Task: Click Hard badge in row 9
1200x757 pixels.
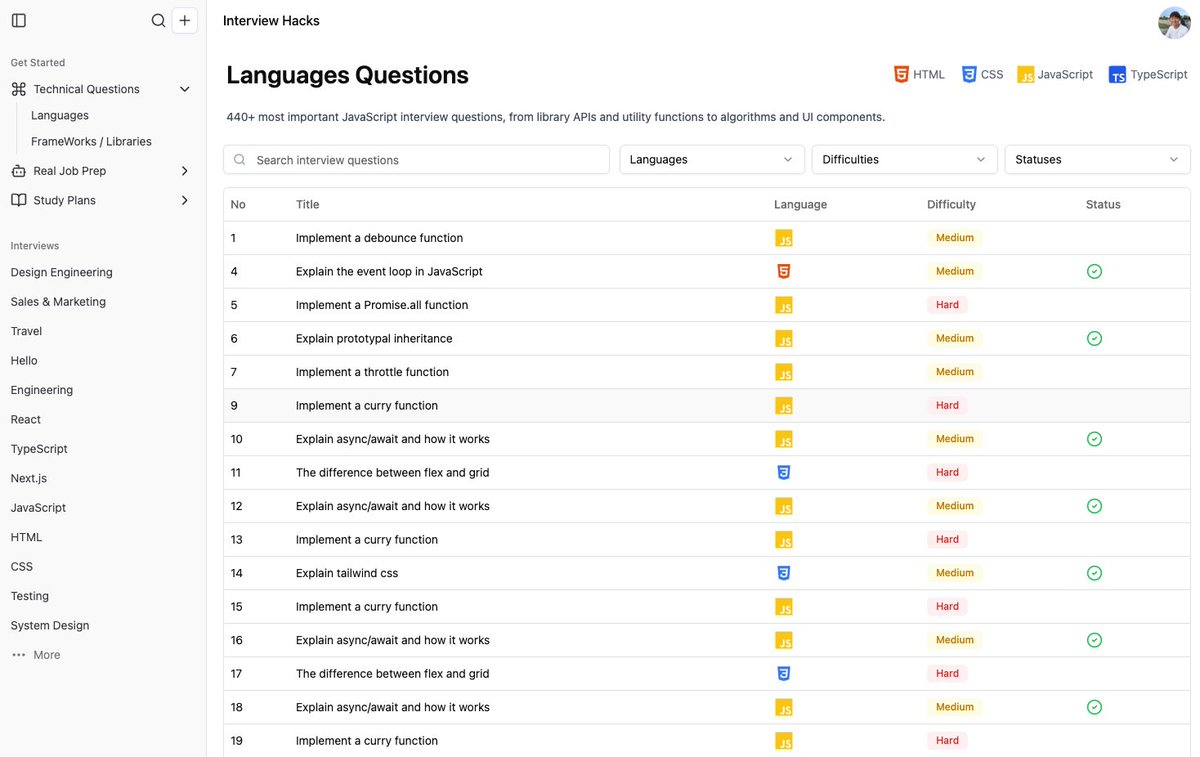Action: point(948,405)
